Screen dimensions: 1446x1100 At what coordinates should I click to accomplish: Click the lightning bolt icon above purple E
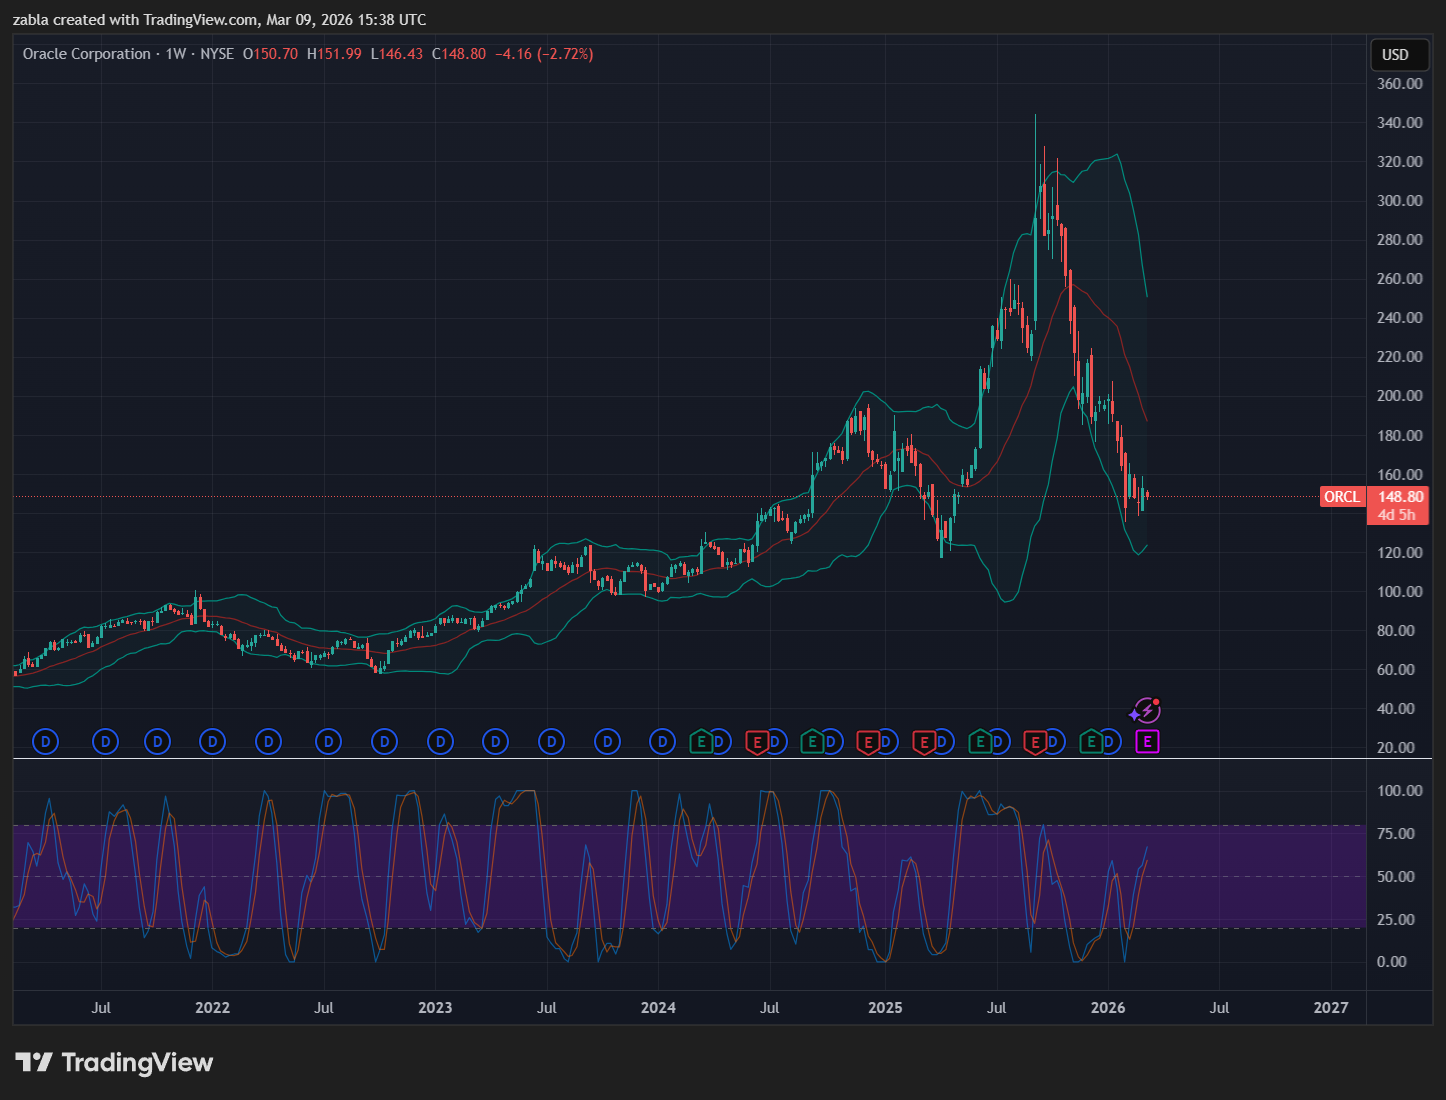(1145, 711)
